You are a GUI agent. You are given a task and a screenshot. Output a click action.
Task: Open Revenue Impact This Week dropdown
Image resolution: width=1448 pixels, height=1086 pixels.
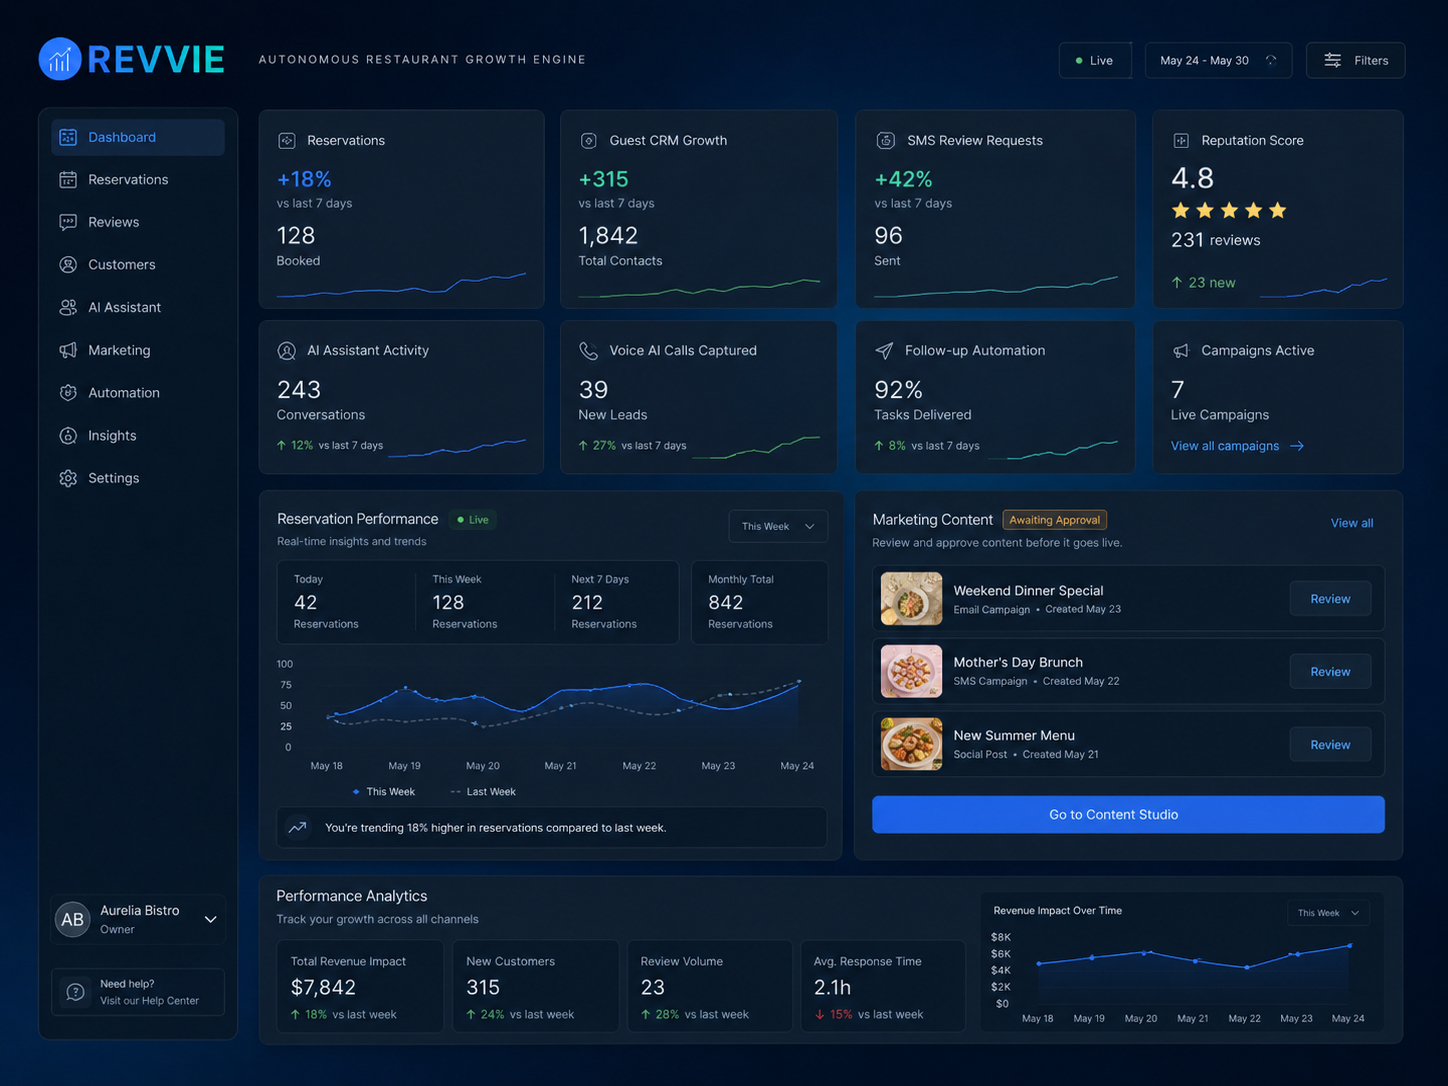pyautogui.click(x=1328, y=913)
